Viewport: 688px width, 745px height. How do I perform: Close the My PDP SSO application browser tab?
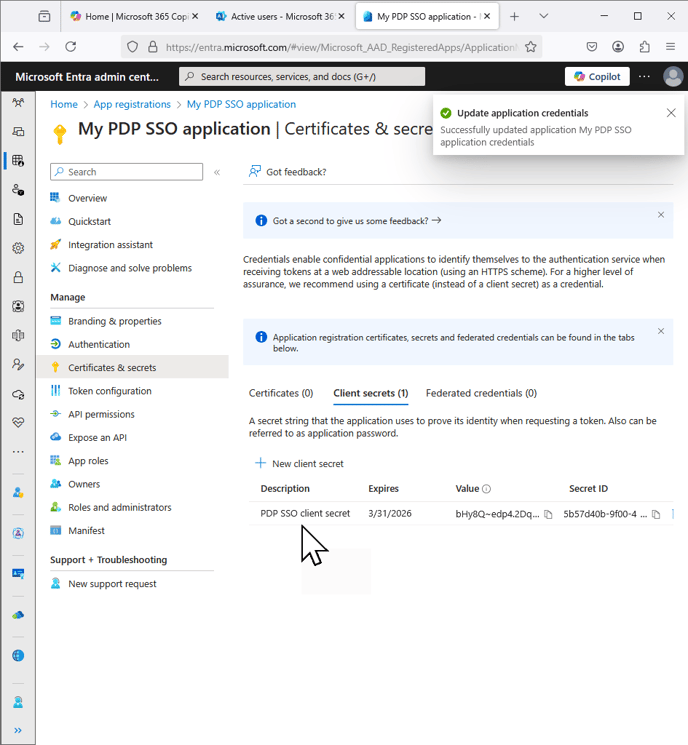click(x=487, y=17)
